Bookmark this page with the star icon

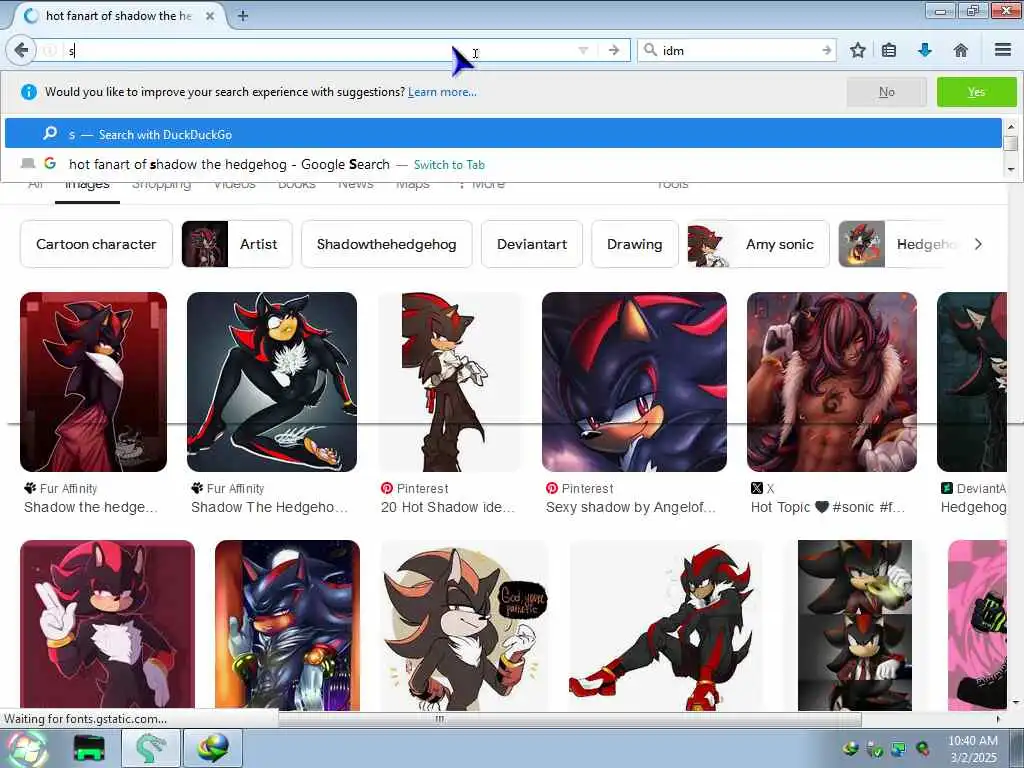(857, 50)
